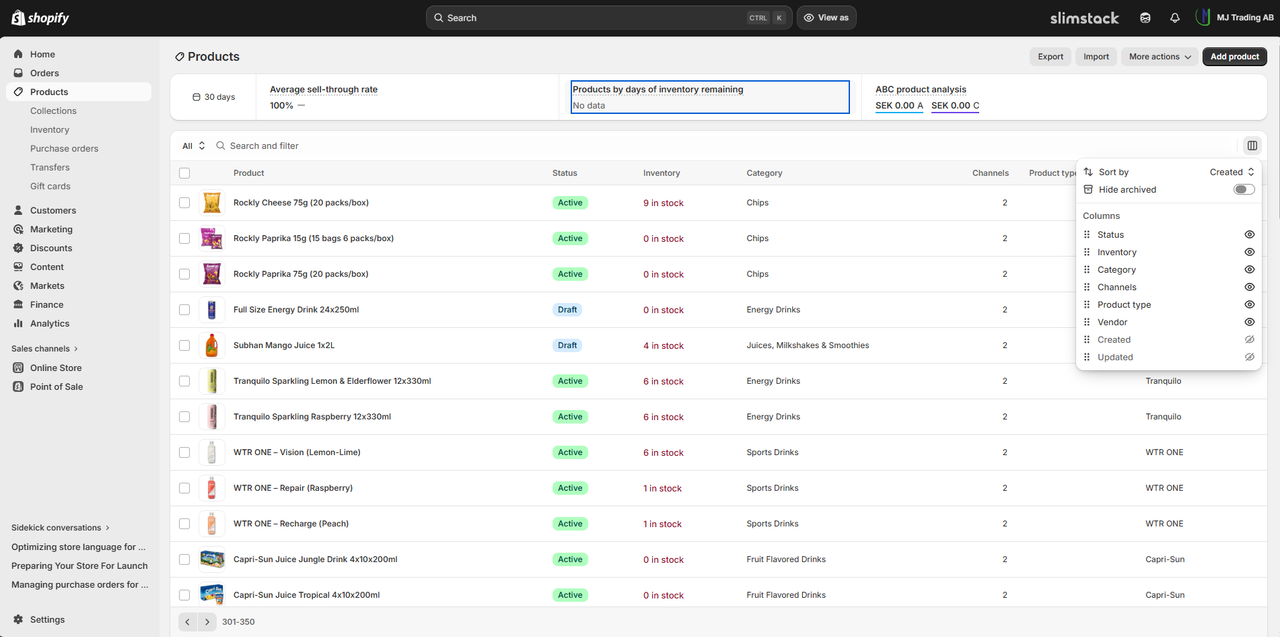Click the Draft badge for Subhan Mango Juice
The height and width of the screenshot is (637, 1280).
567,345
